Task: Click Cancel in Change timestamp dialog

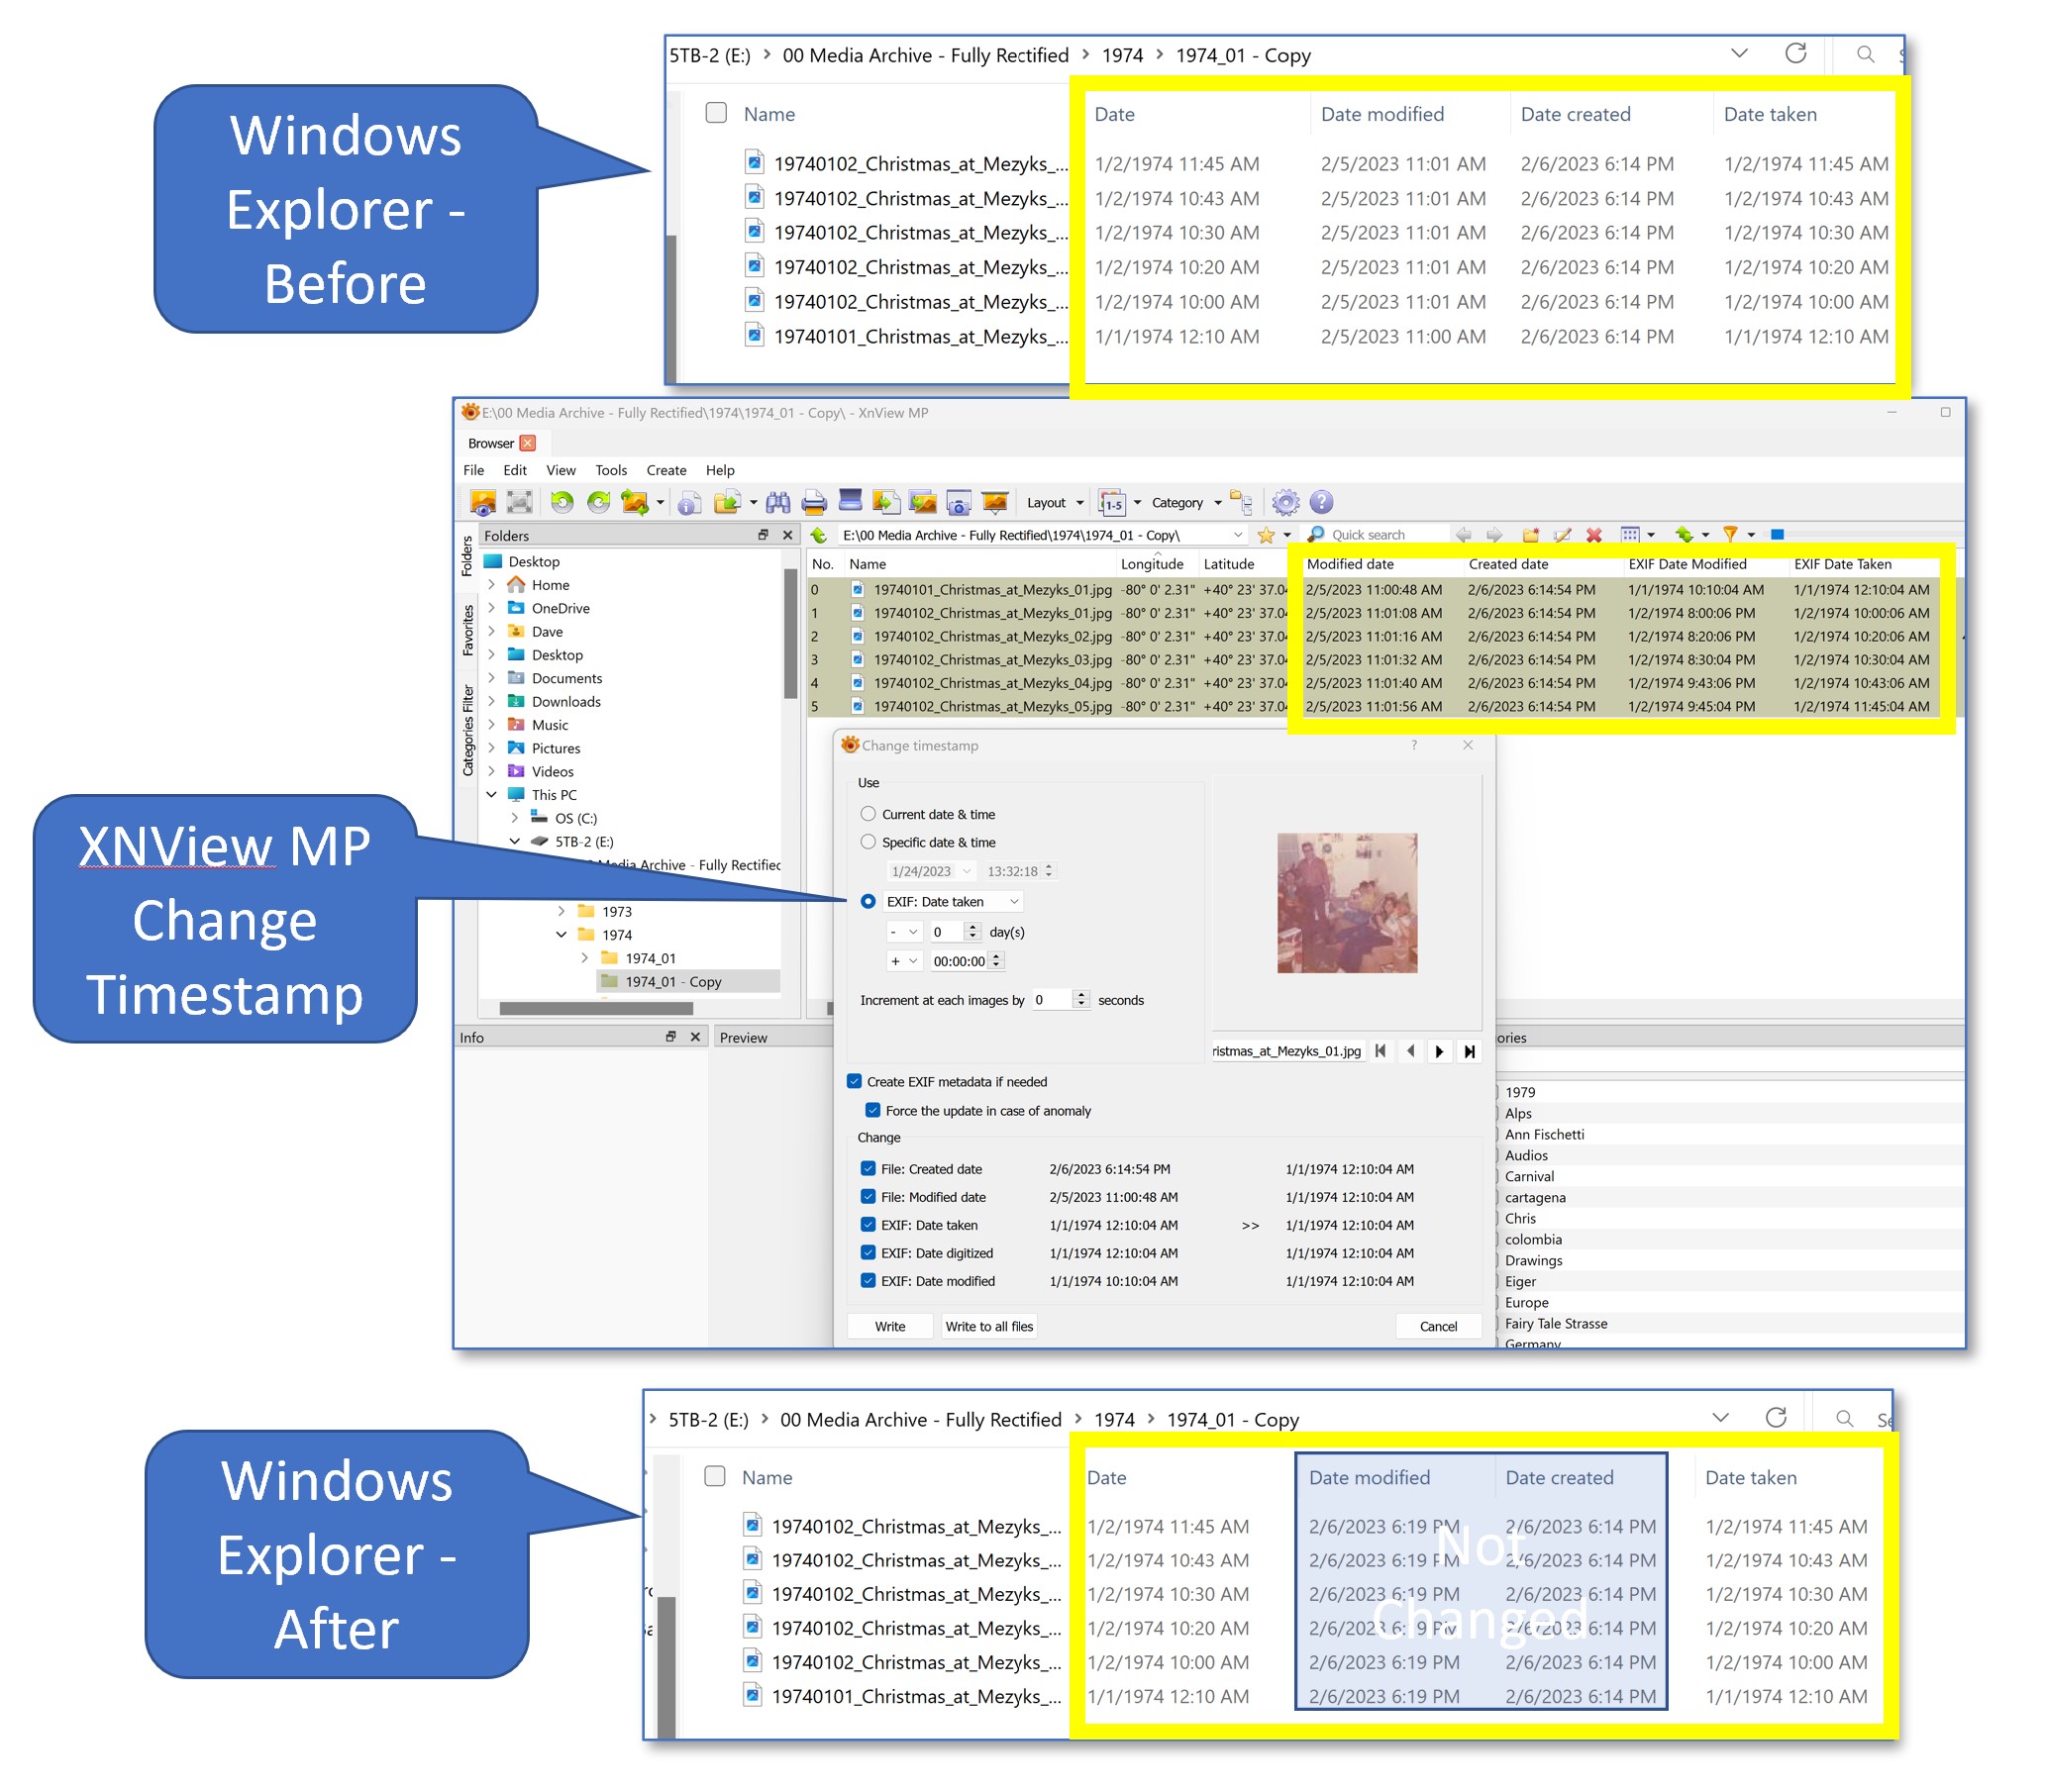Action: tap(1437, 1326)
